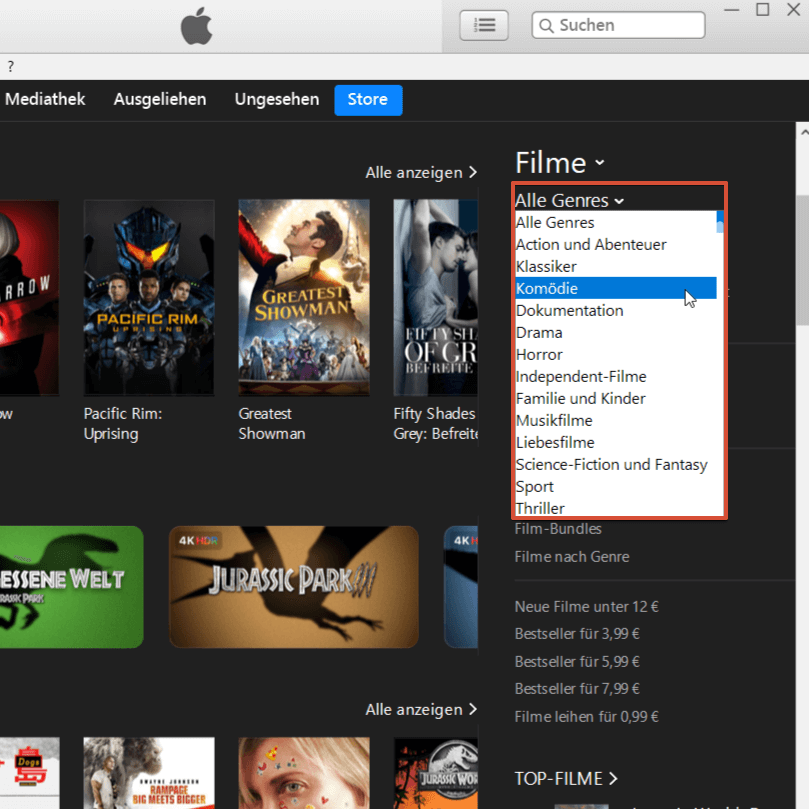Switch to the Ungesehen tab
Screen dimensions: 809x809
pos(277,99)
